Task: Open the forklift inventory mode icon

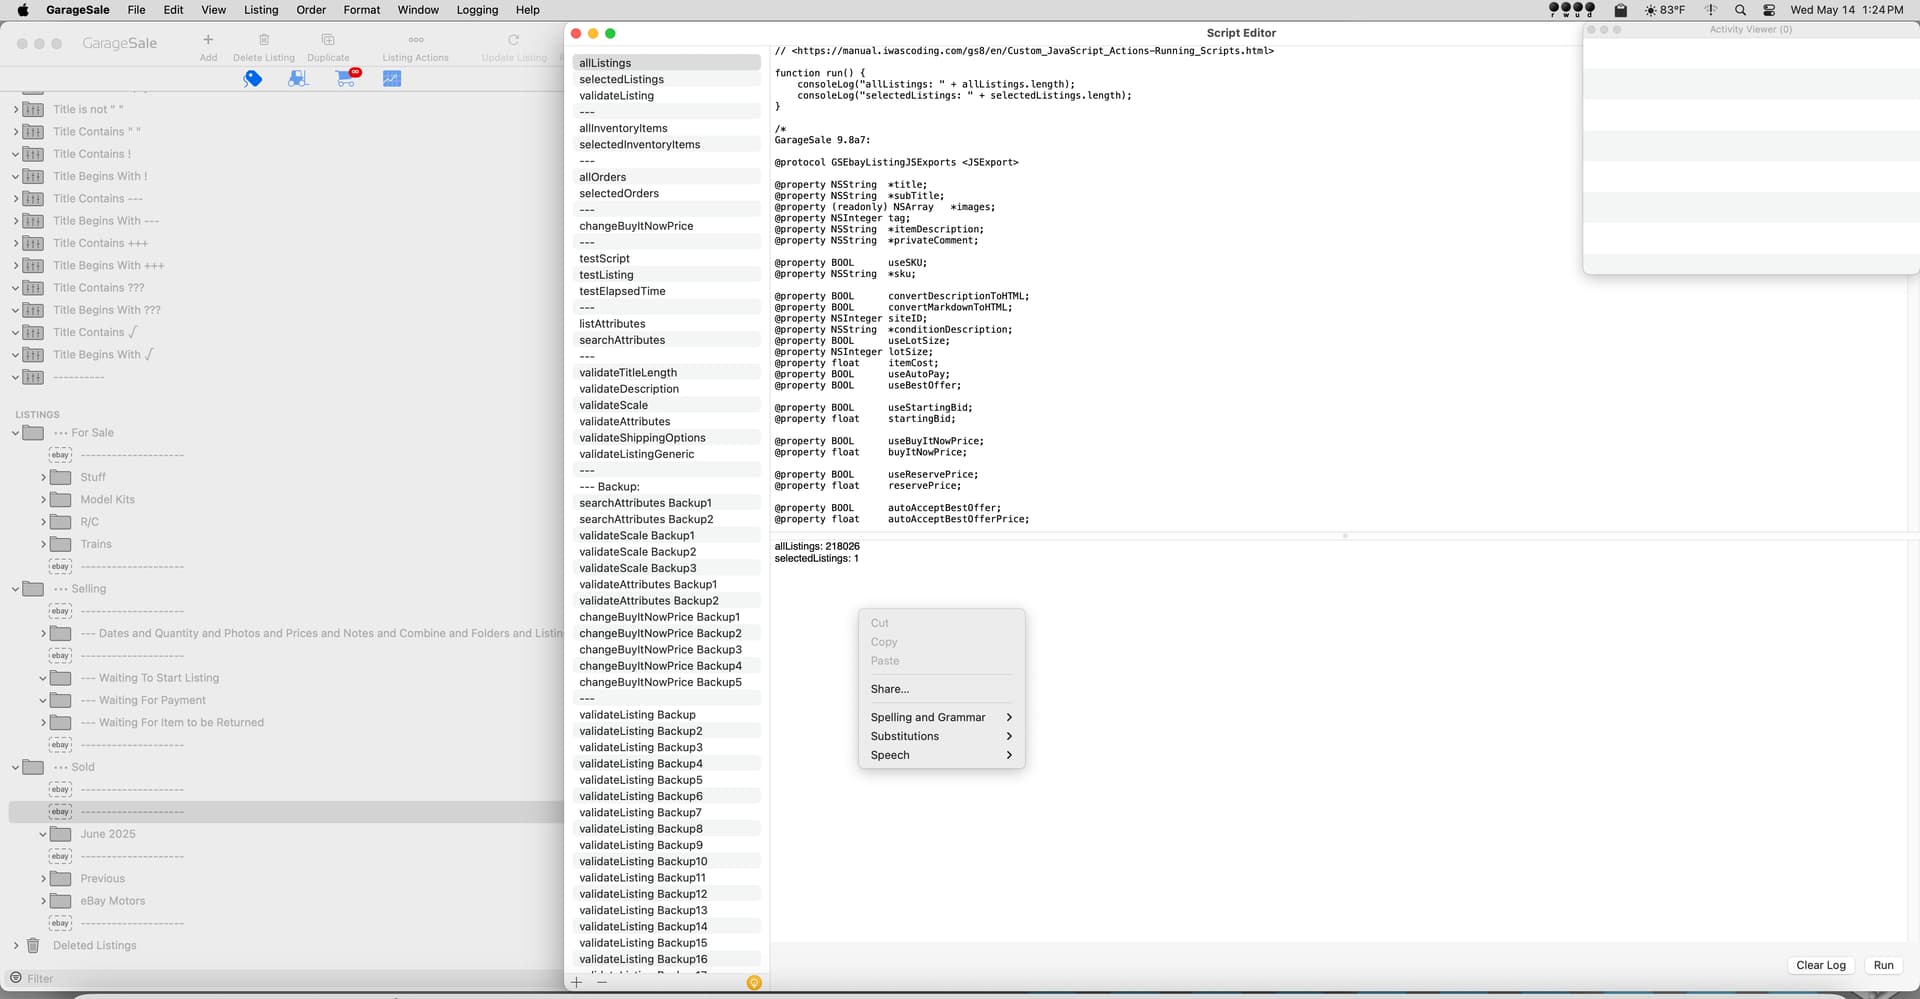Action: pos(298,78)
